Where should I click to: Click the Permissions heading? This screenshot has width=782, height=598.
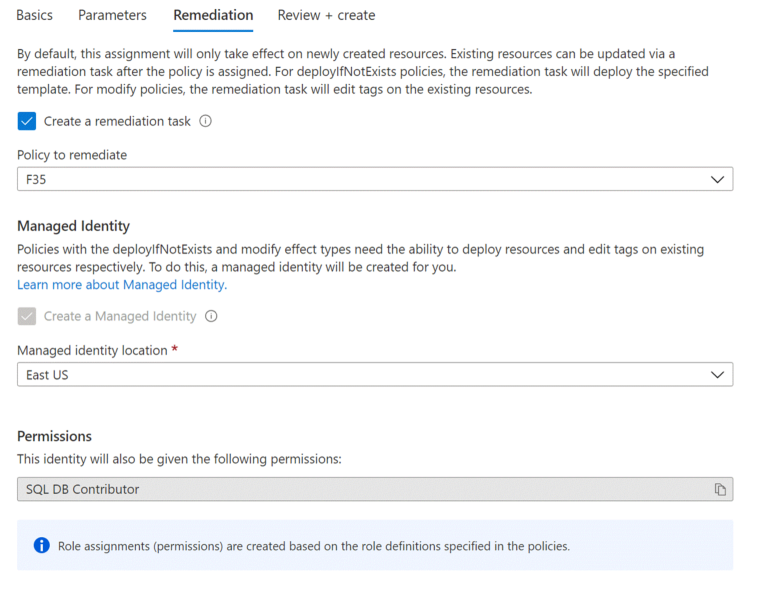(54, 436)
